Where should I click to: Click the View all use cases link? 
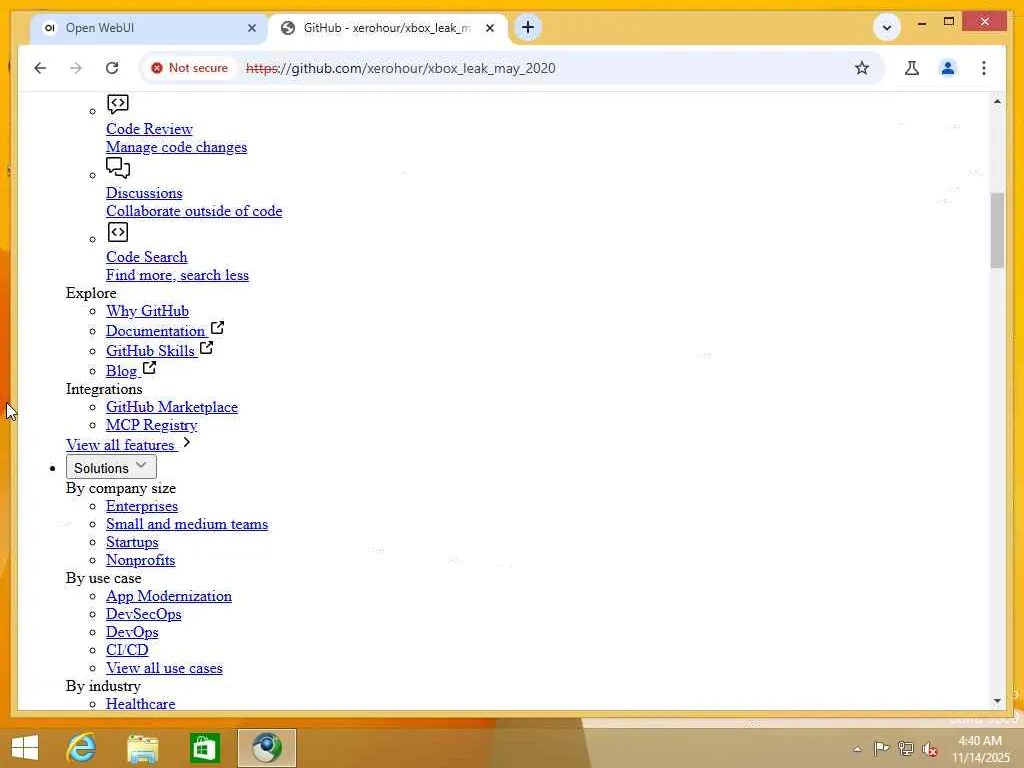(x=164, y=667)
